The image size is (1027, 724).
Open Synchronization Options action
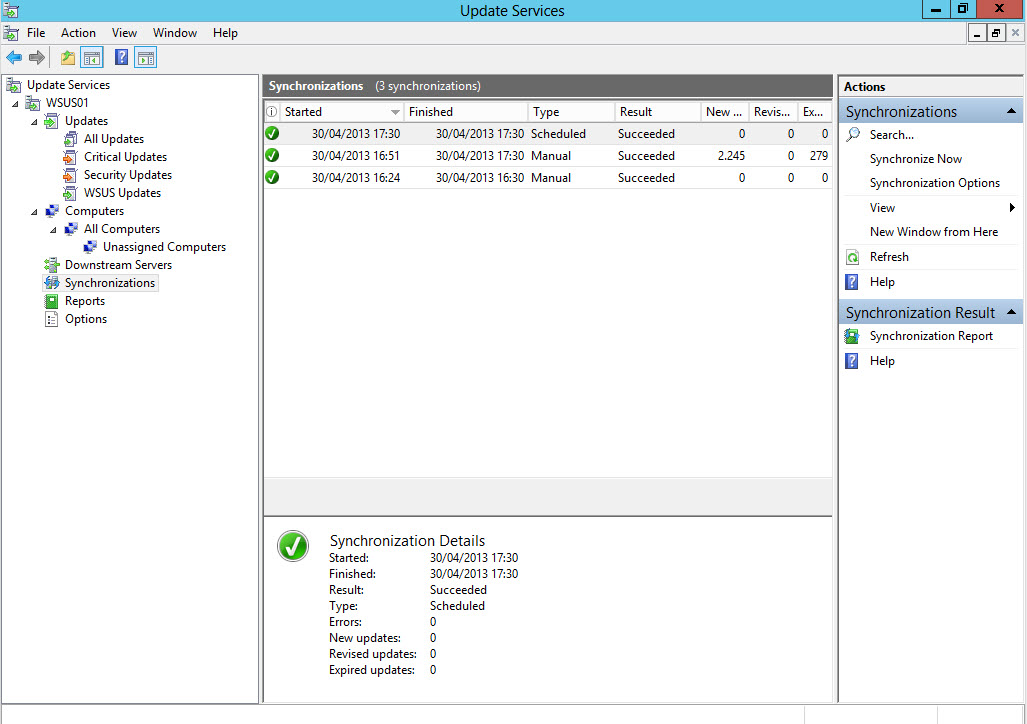tap(935, 183)
